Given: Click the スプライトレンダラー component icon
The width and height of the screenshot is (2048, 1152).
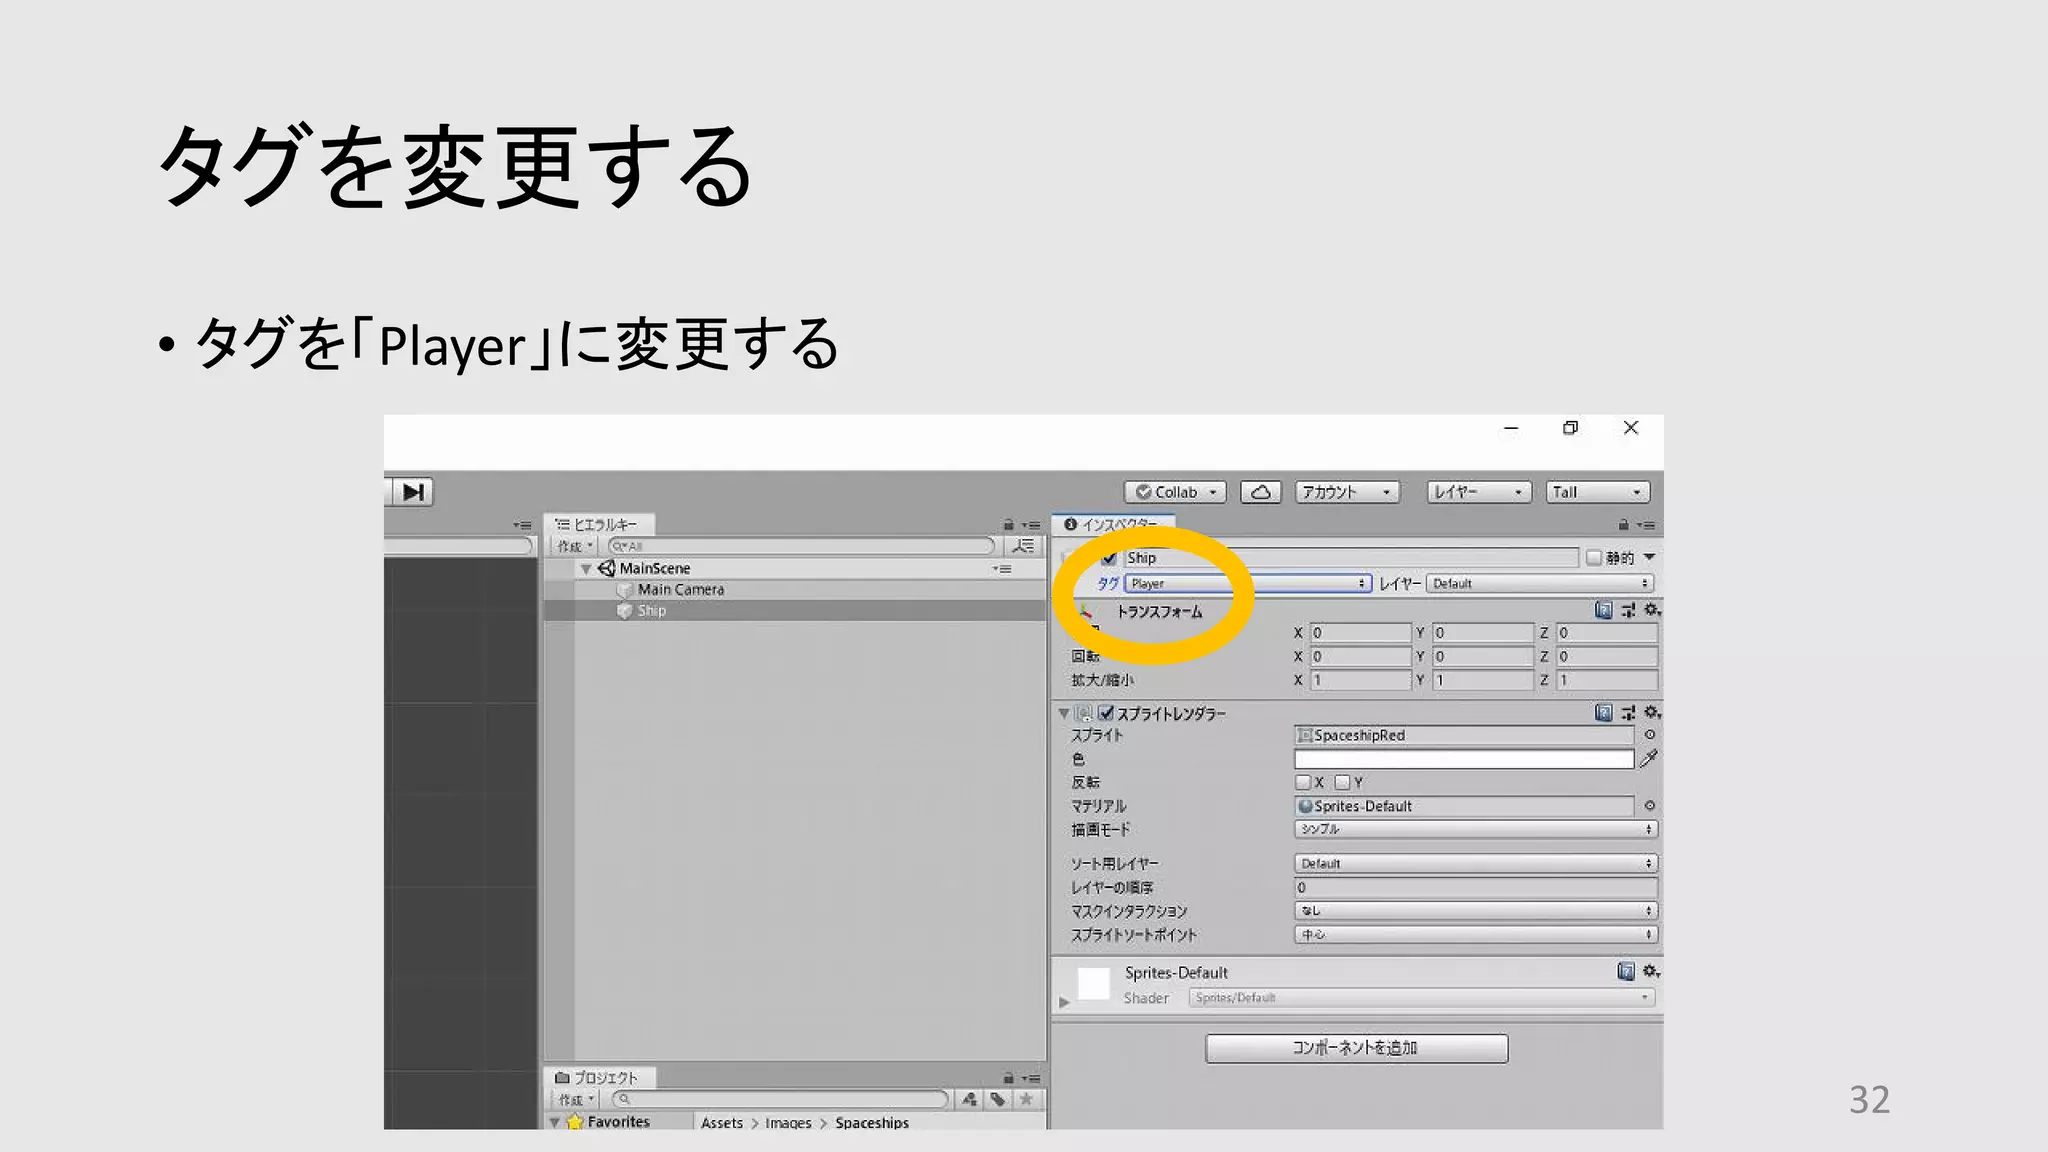Looking at the screenshot, I should point(1084,713).
